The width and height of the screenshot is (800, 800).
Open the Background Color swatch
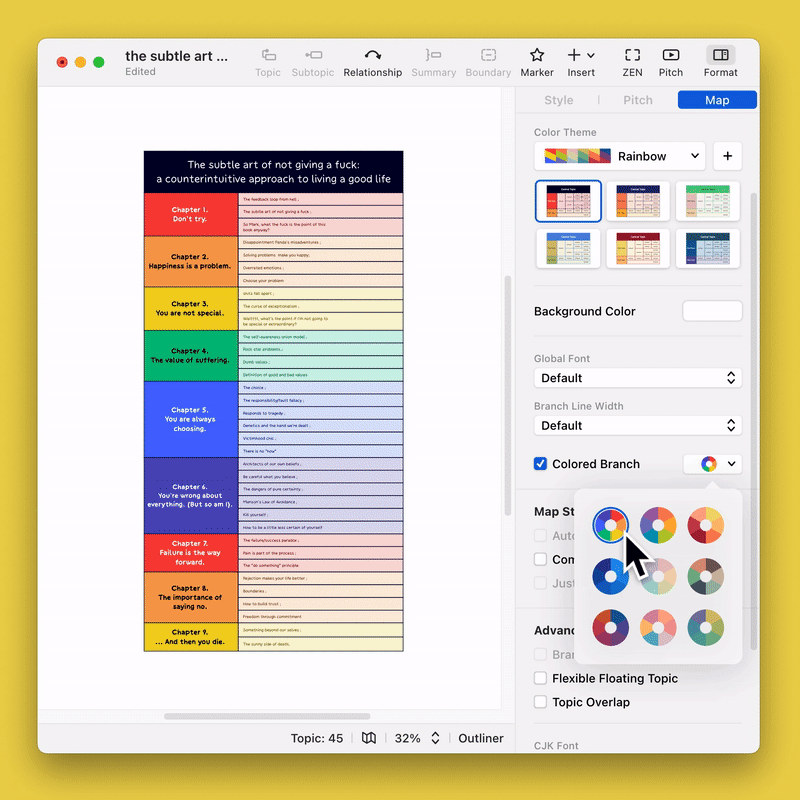[x=712, y=311]
